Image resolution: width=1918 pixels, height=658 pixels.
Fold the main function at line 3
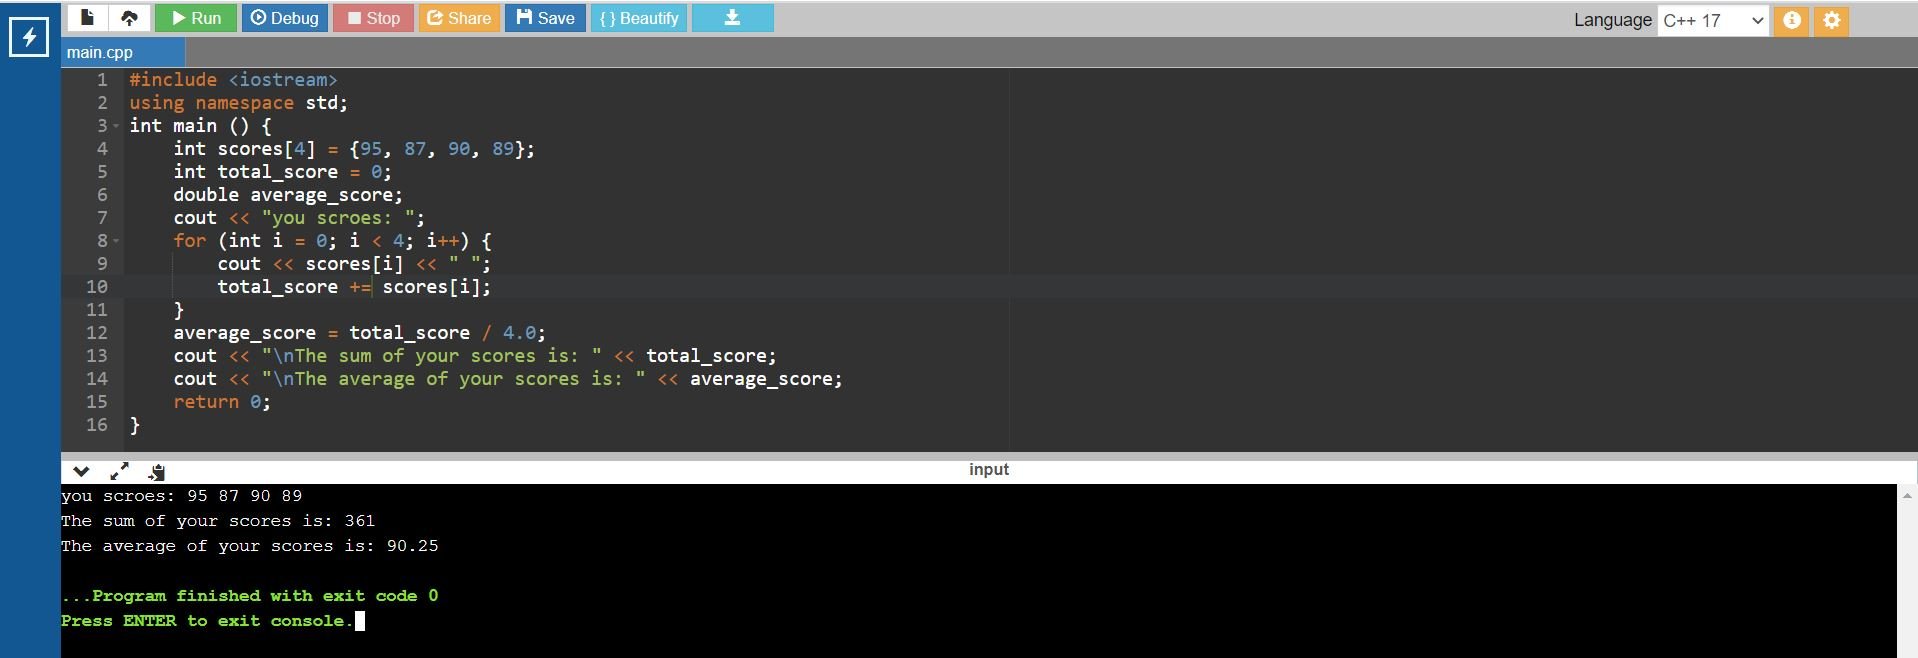(116, 126)
